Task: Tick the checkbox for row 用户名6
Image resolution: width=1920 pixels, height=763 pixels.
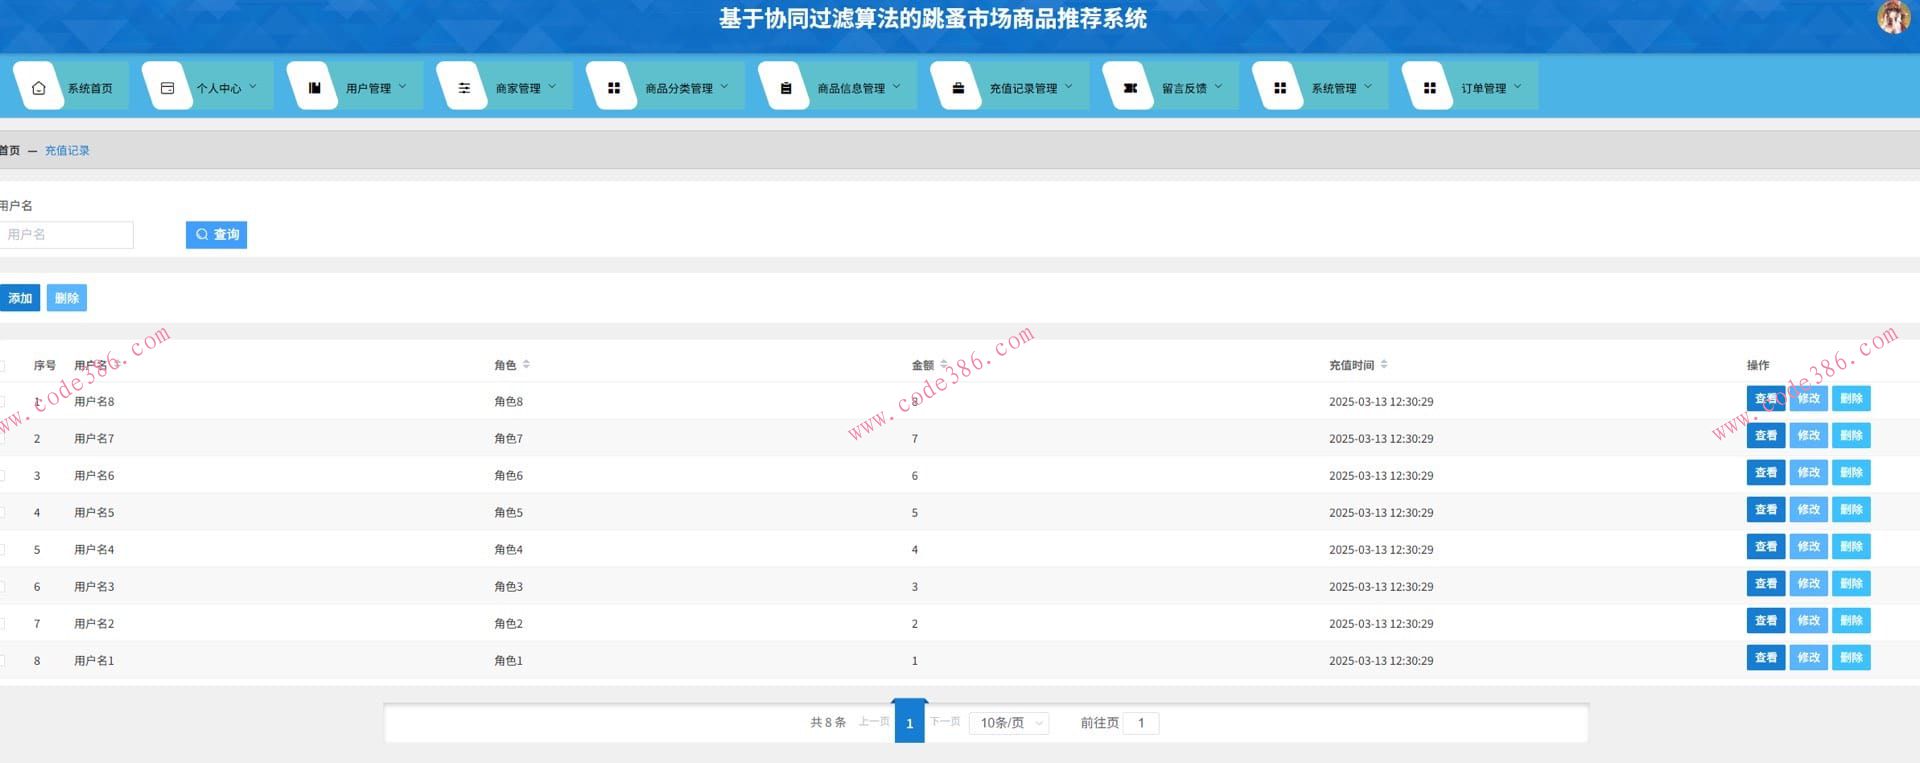Action: (x=2, y=476)
